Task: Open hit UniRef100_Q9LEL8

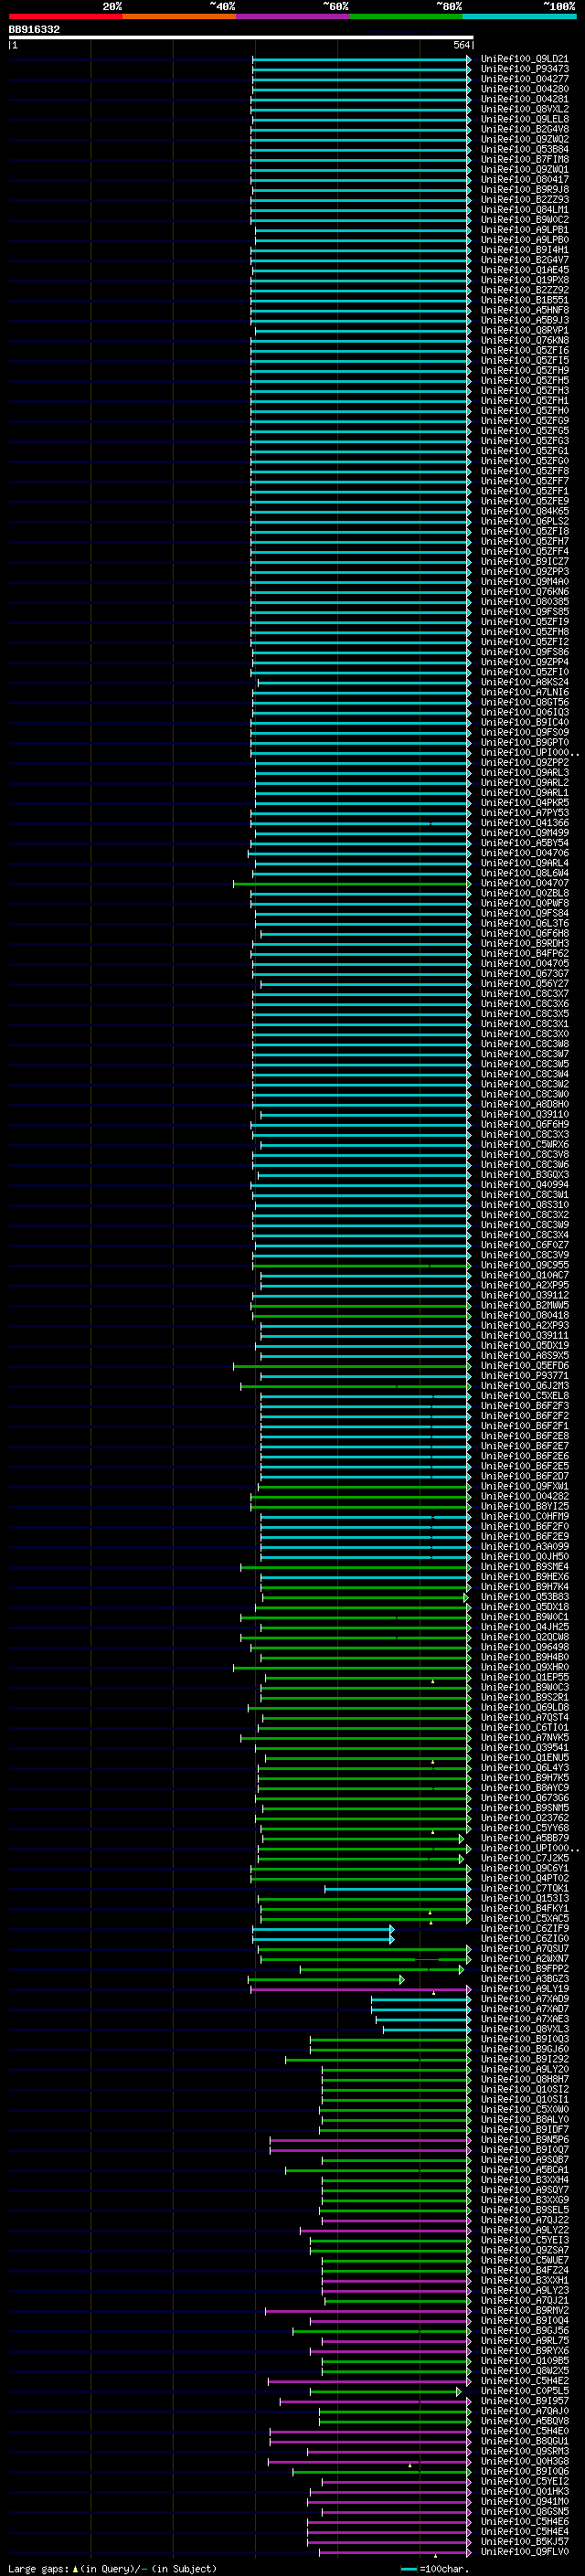Action: click(x=524, y=119)
